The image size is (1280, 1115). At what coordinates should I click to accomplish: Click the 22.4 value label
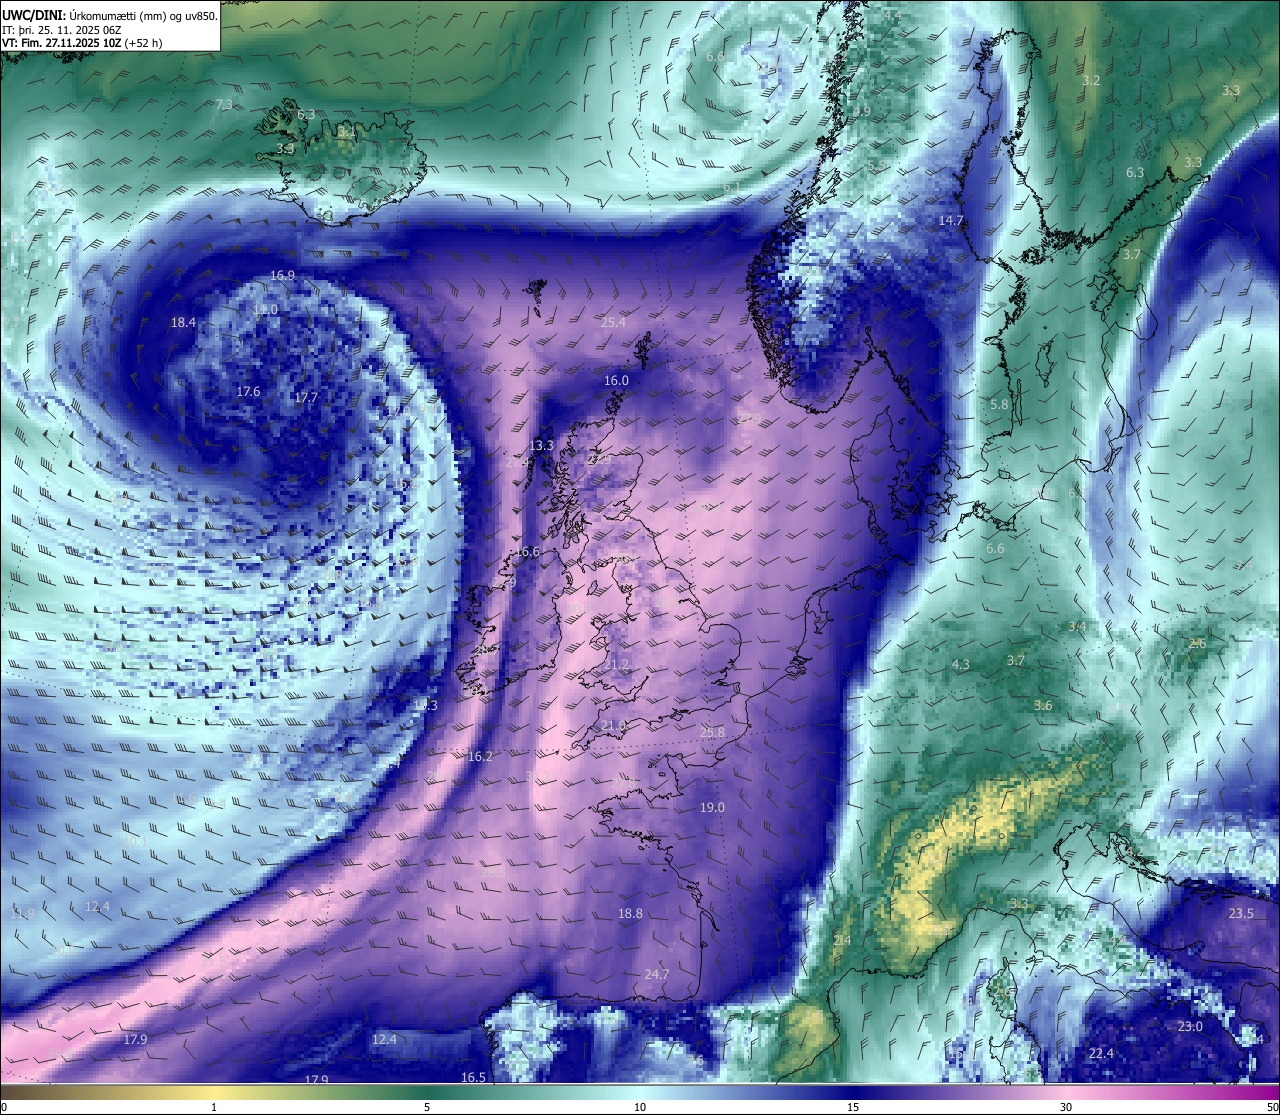(1101, 1053)
